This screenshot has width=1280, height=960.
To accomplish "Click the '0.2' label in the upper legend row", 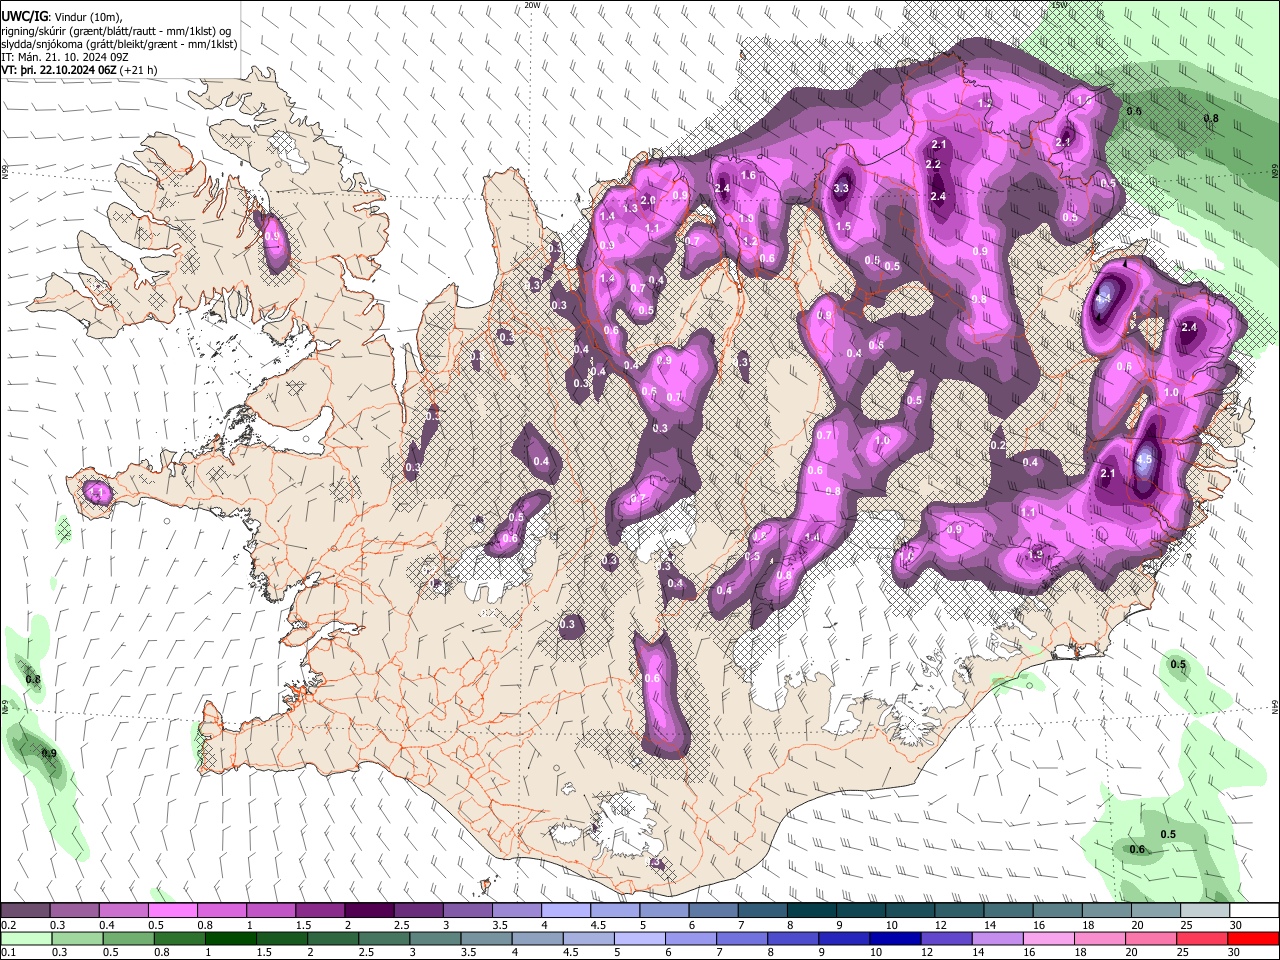I will point(9,925).
